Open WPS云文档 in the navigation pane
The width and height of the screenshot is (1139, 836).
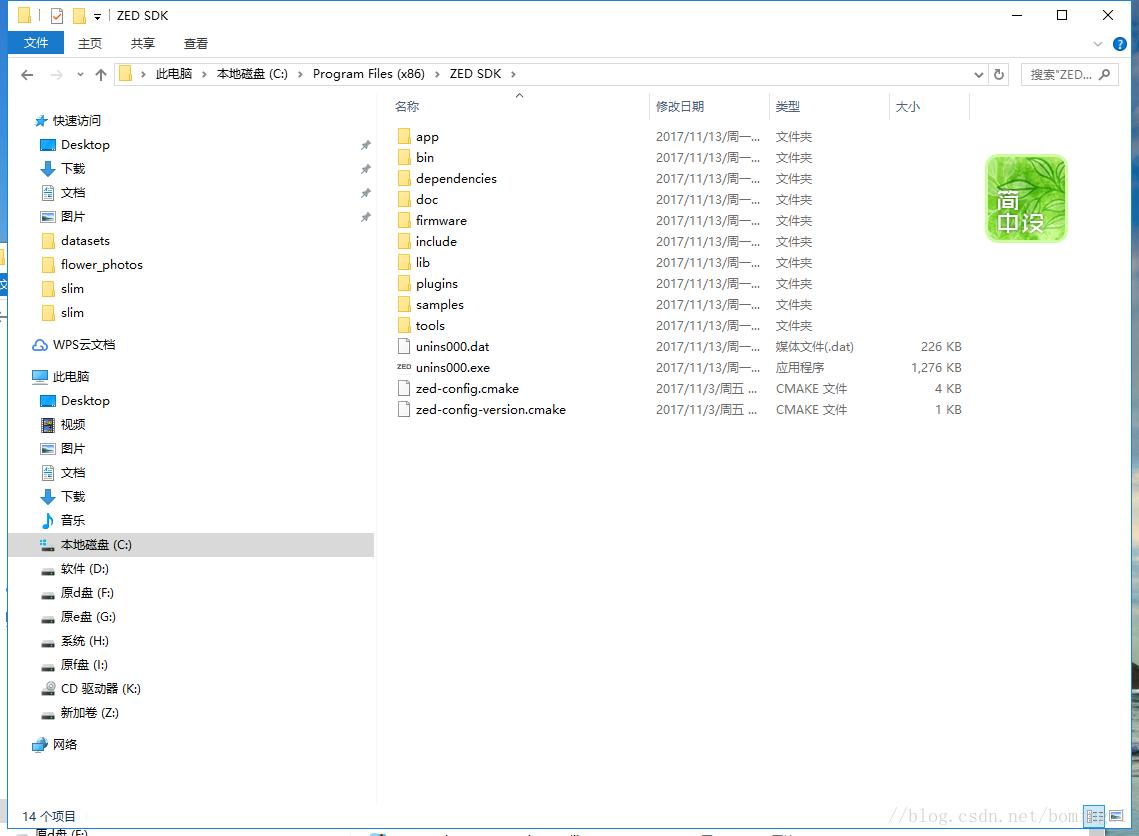[x=84, y=344]
